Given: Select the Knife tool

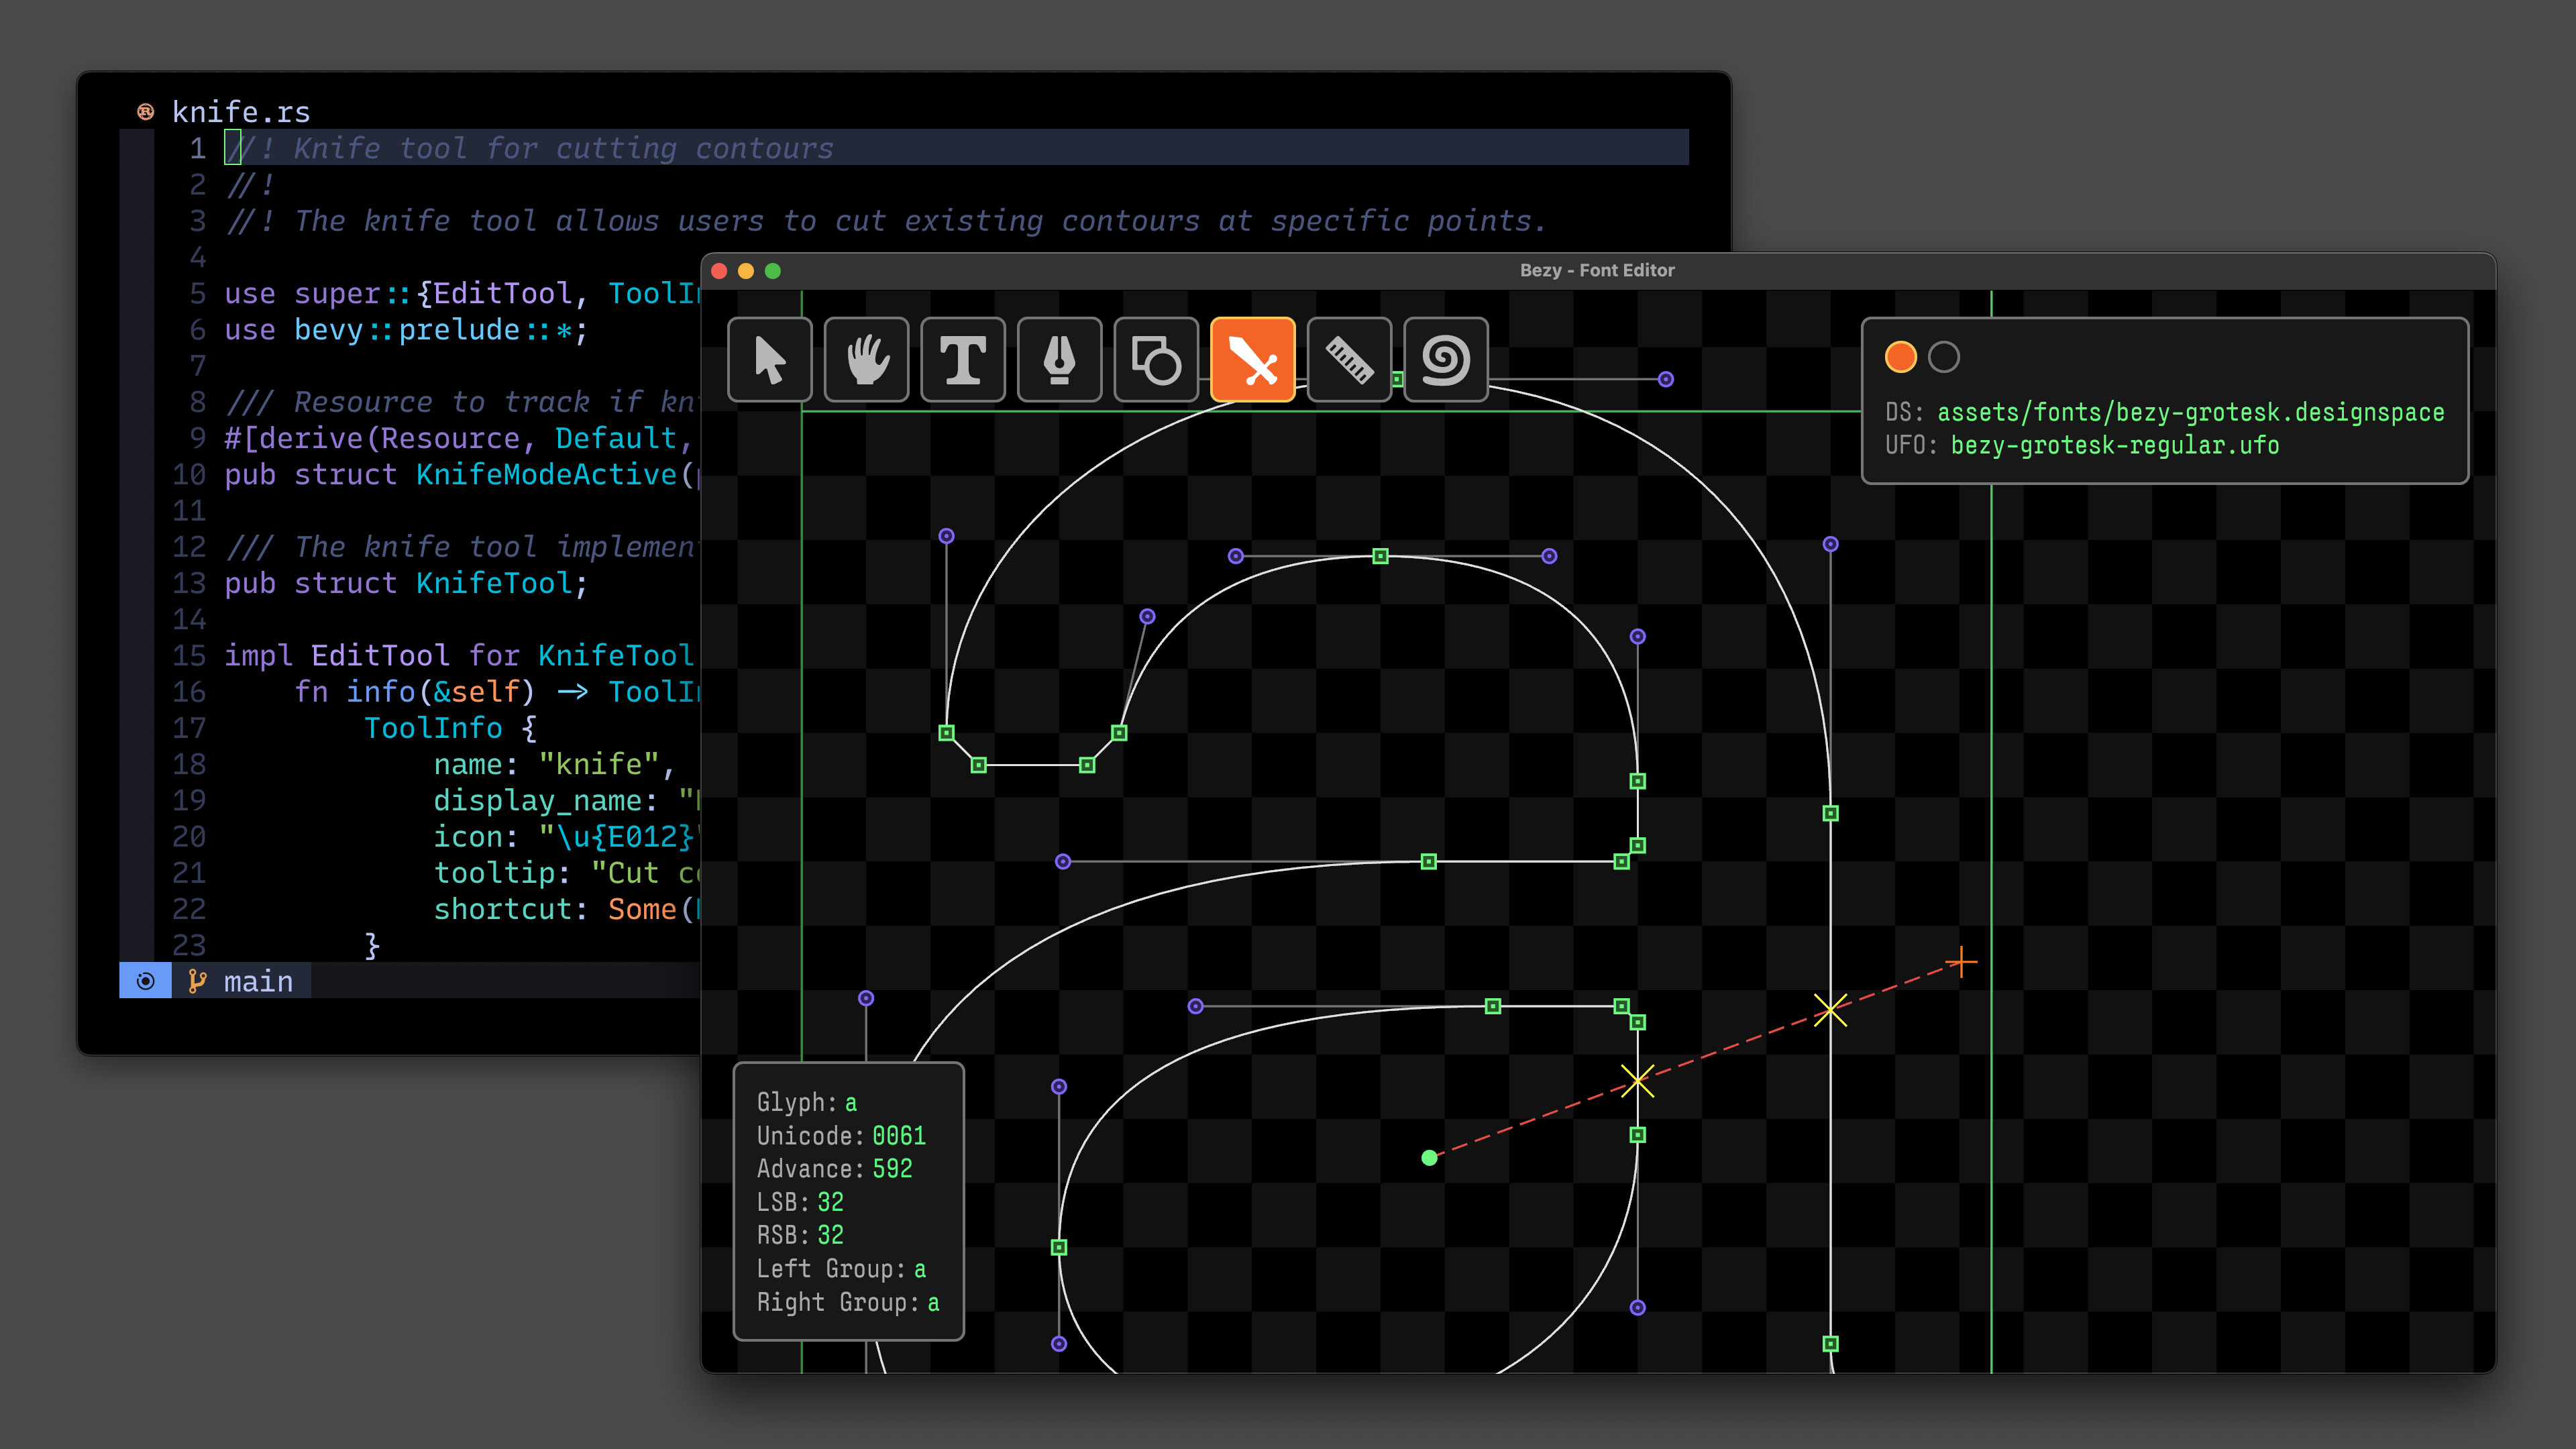Looking at the screenshot, I should tap(1253, 360).
